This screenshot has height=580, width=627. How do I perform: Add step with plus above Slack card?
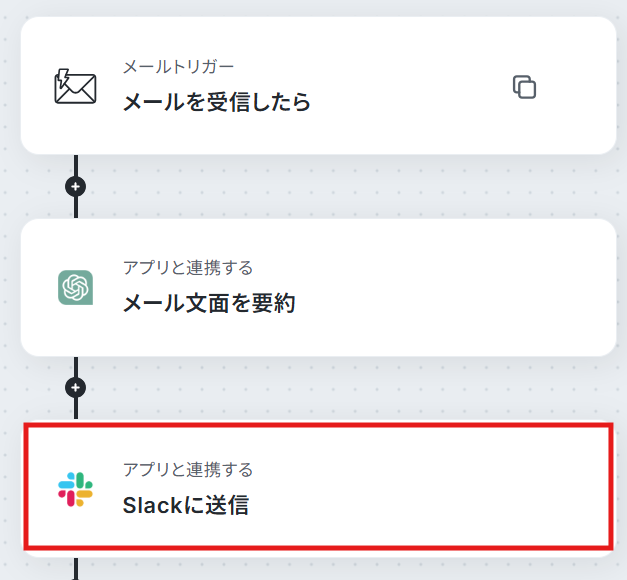76,388
